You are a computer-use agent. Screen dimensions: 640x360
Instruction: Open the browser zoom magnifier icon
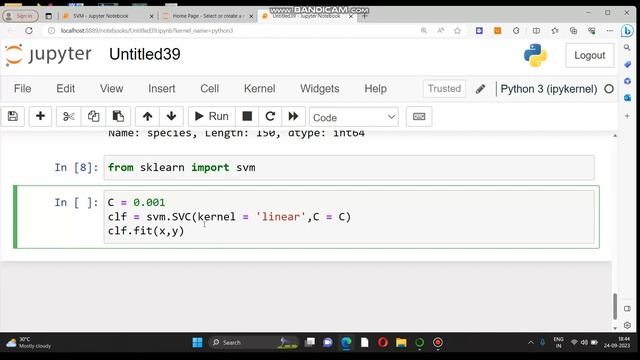pos(424,31)
